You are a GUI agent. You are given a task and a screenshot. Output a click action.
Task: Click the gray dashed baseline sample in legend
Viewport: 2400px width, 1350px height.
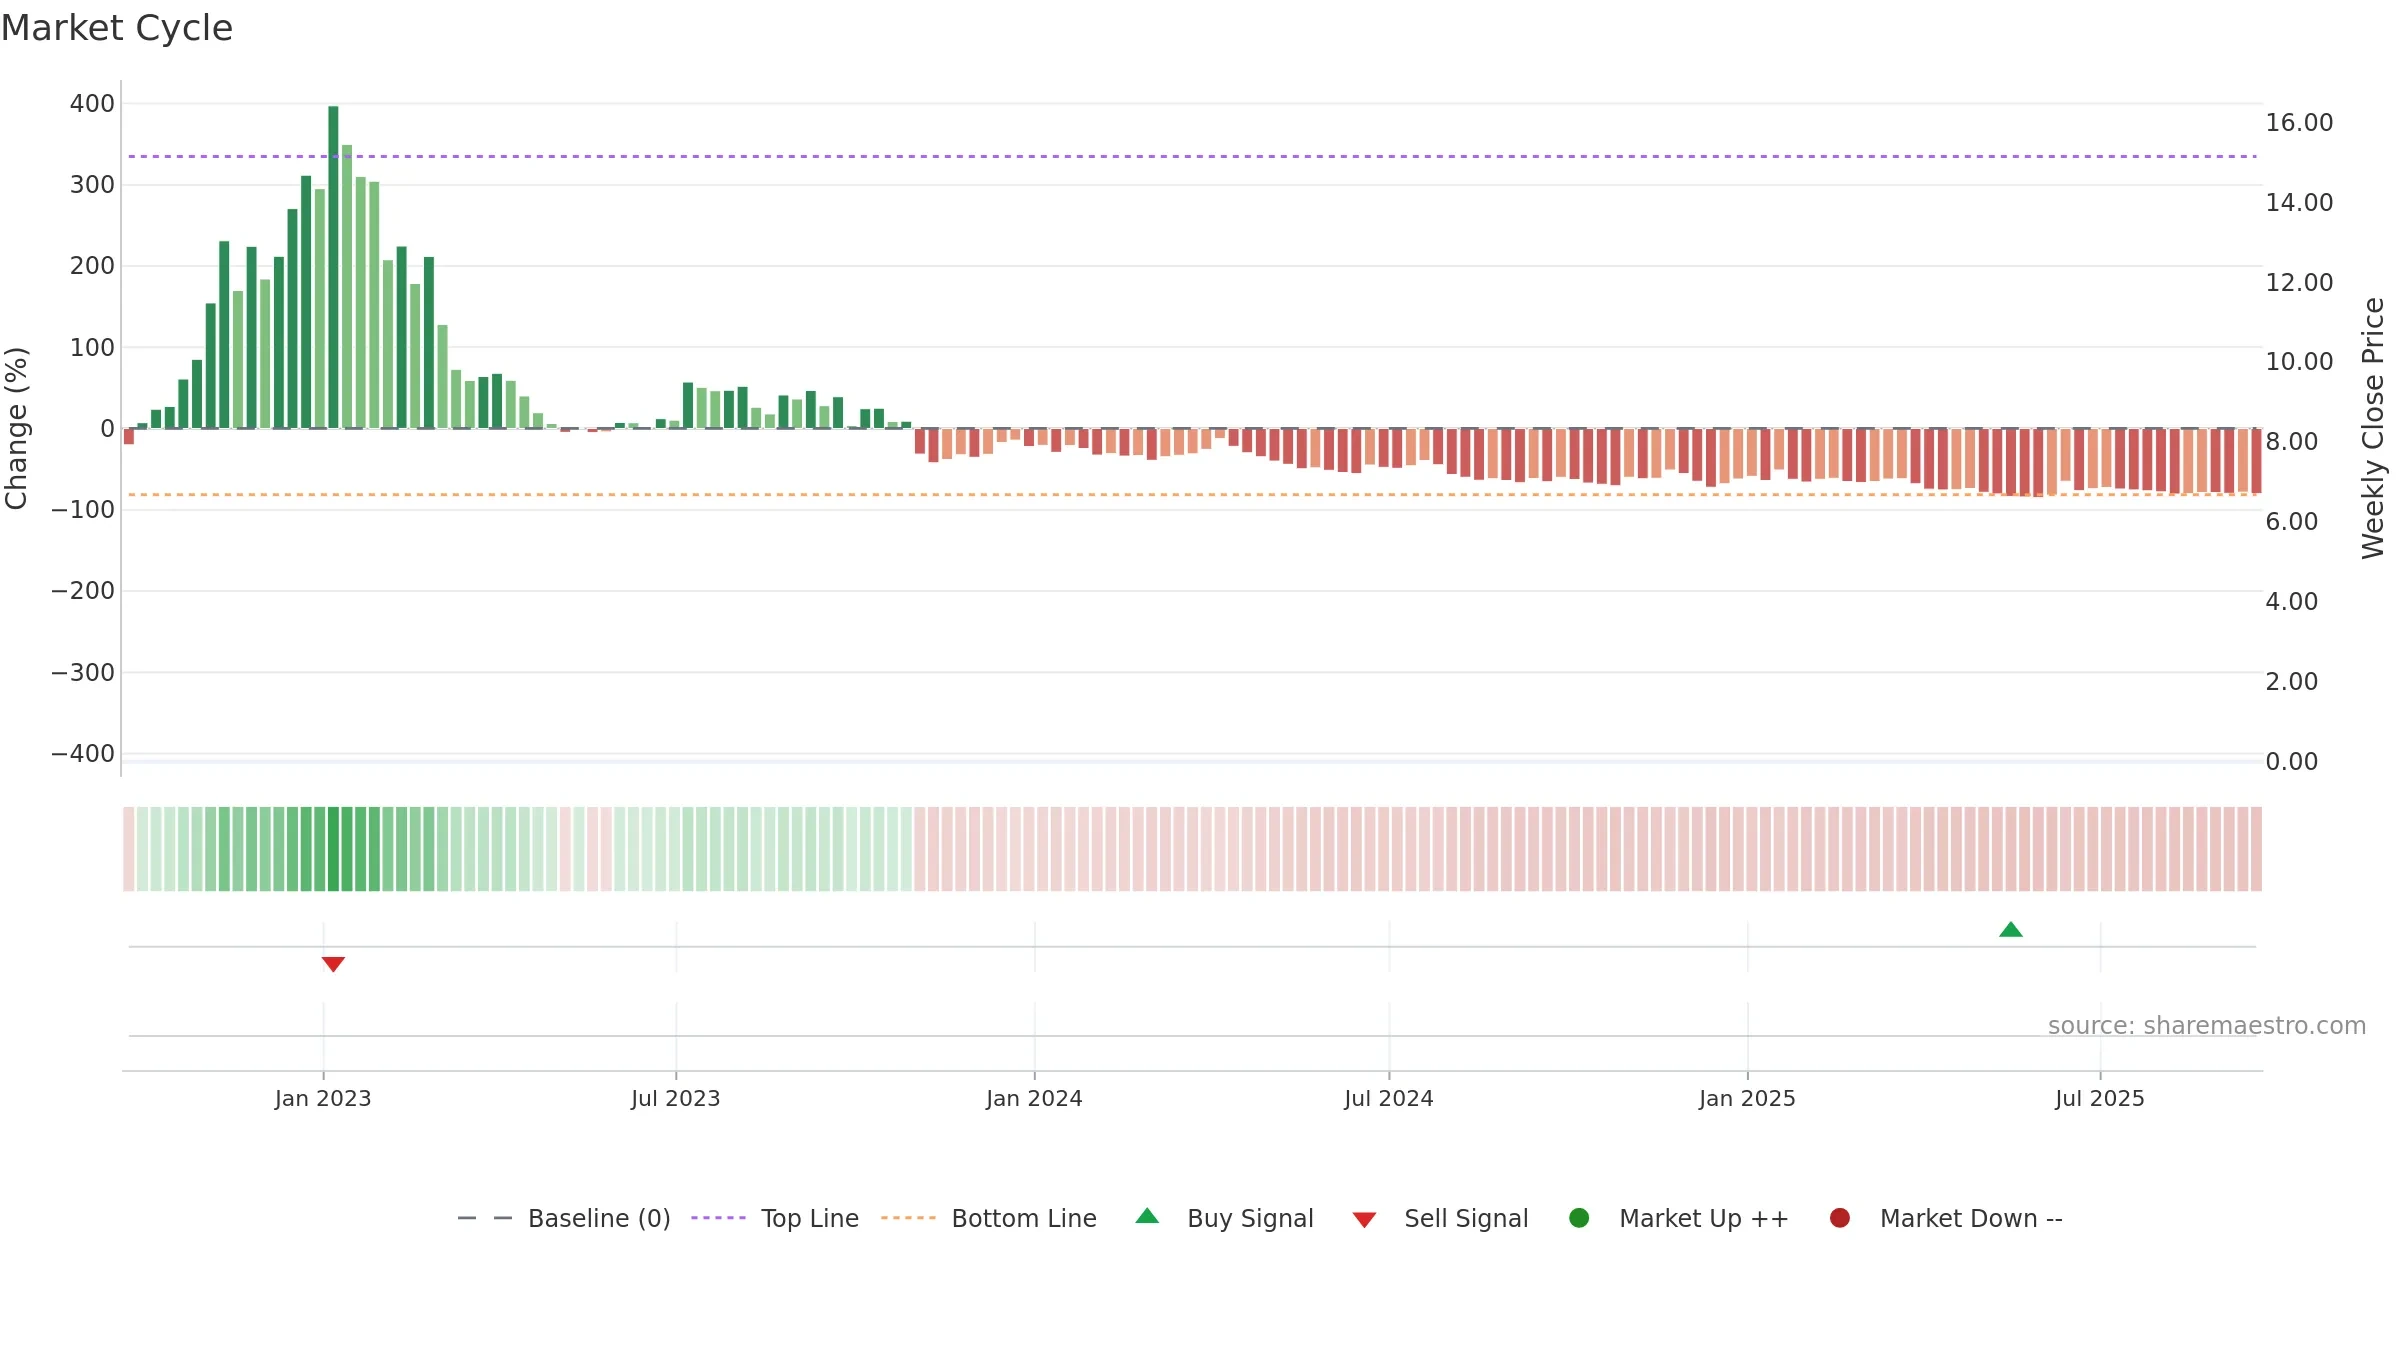485,1218
